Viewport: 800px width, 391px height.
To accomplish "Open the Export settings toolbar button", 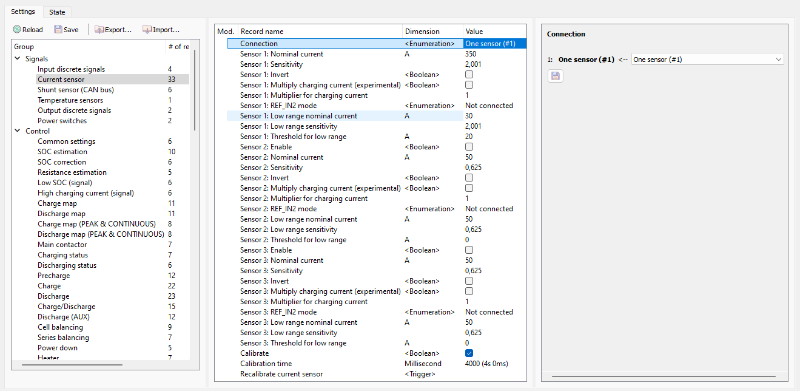I will pyautogui.click(x=113, y=30).
